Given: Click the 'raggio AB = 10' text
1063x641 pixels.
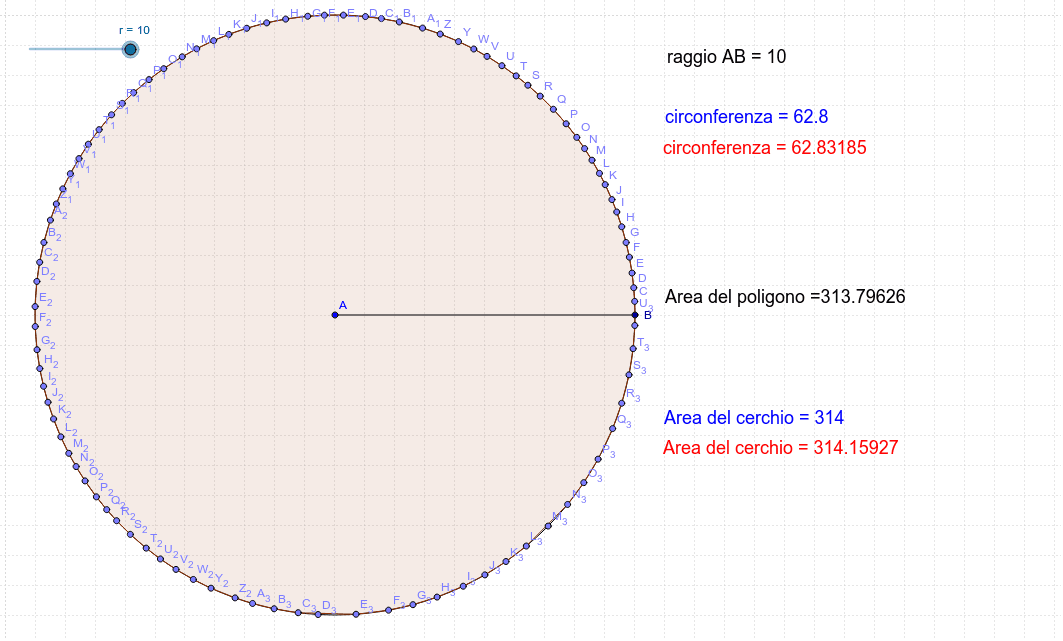Looking at the screenshot, I should [x=726, y=56].
